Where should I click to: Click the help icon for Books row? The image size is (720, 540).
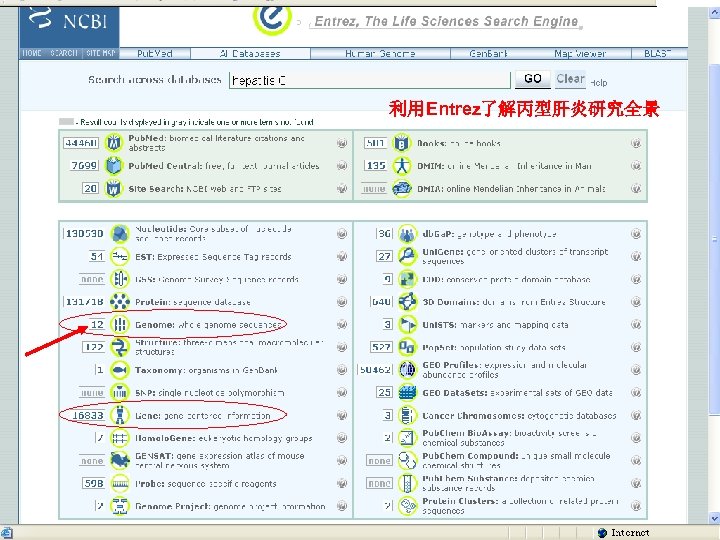click(636, 143)
